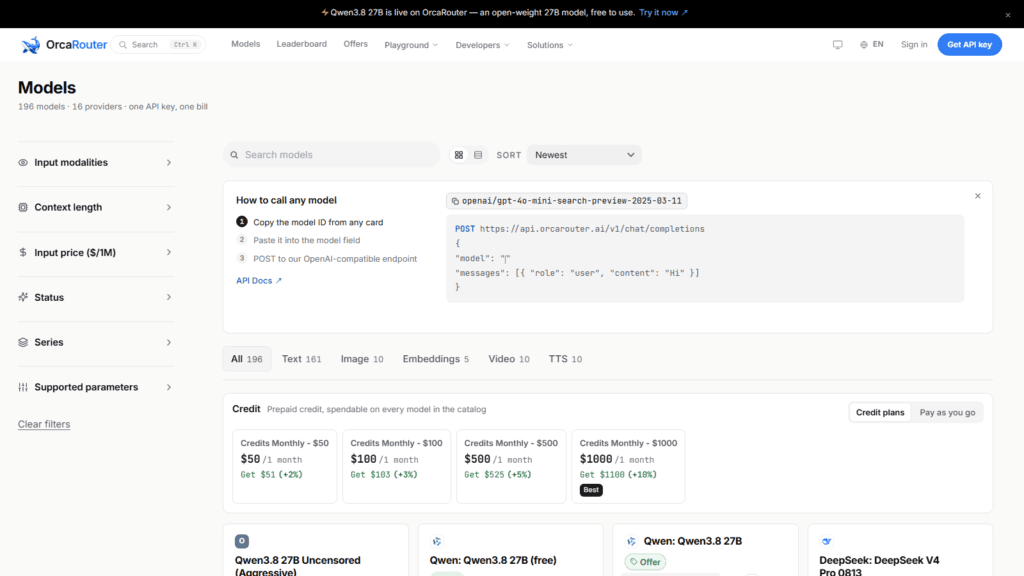Click step 2 Paste it into model field
Viewport: 1024px width, 576px height.
tap(298, 240)
